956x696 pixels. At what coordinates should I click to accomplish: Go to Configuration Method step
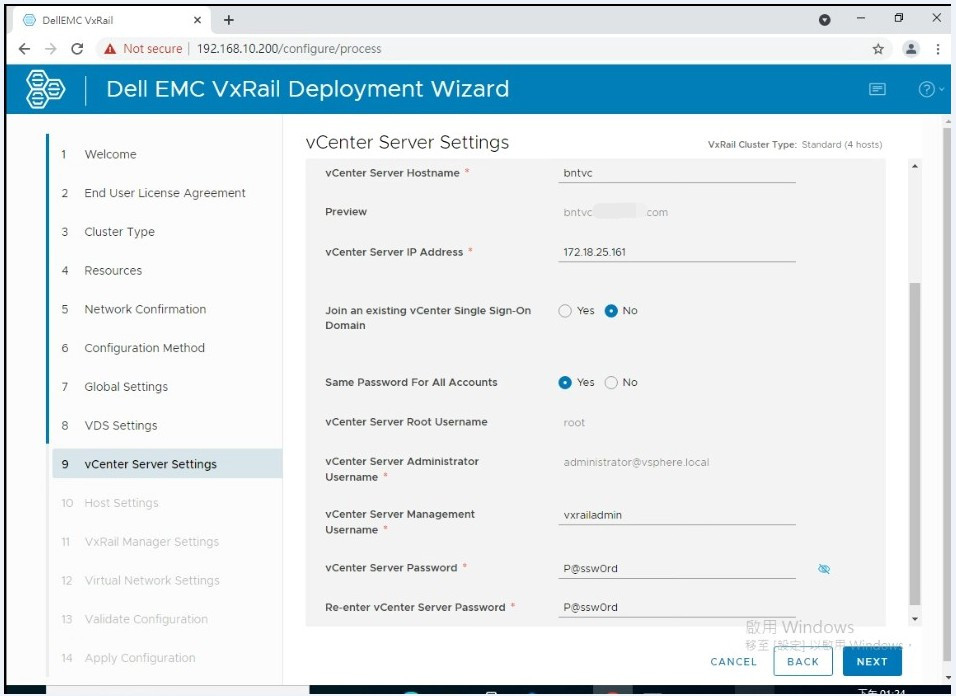pyautogui.click(x=144, y=348)
